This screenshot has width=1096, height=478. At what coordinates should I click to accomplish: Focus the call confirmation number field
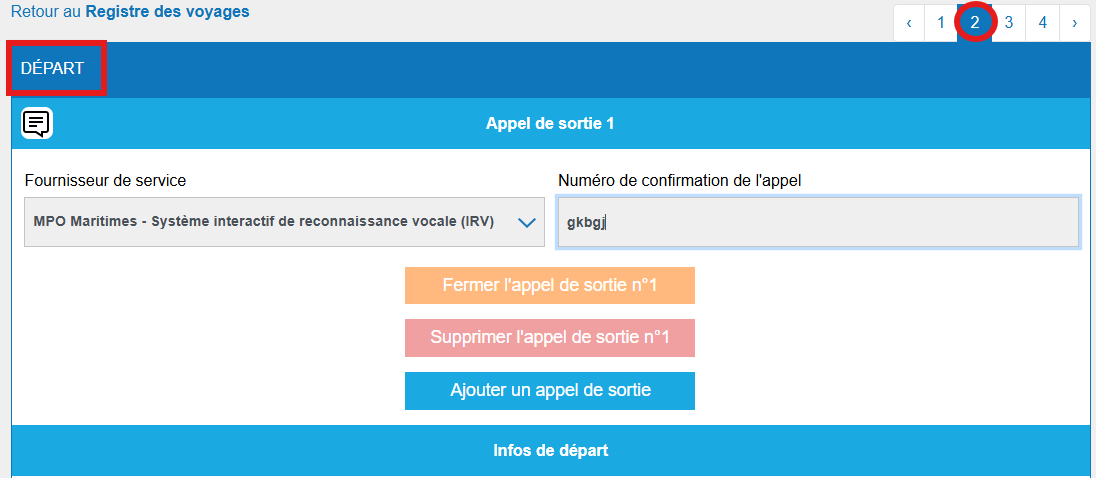pyautogui.click(x=818, y=222)
